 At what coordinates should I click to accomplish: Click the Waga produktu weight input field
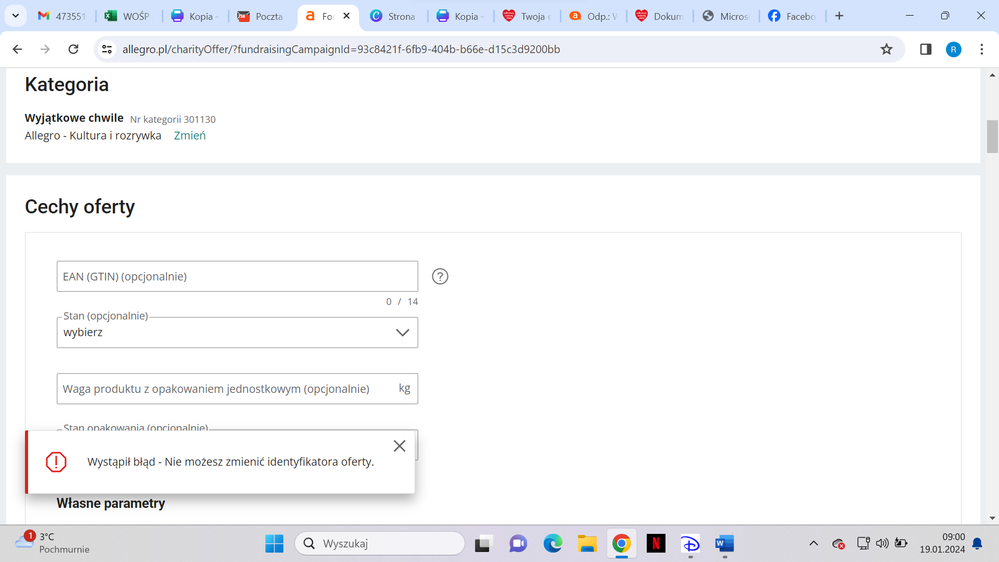[x=225, y=389]
